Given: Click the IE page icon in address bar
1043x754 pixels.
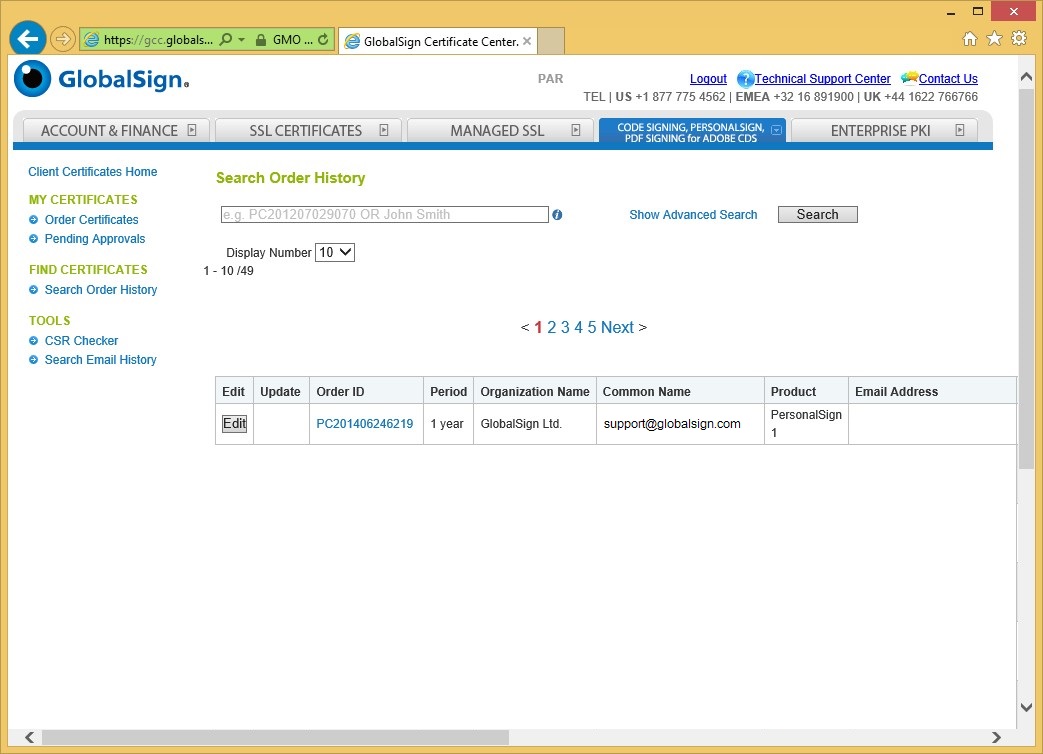Looking at the screenshot, I should (x=91, y=40).
